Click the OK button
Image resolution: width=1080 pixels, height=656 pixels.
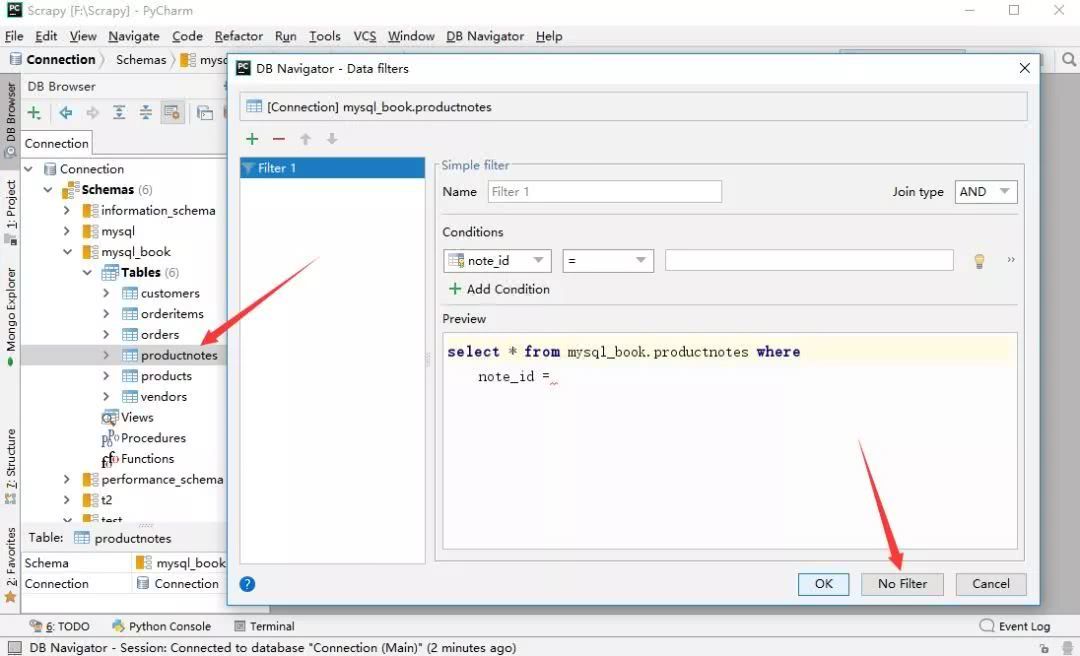824,584
